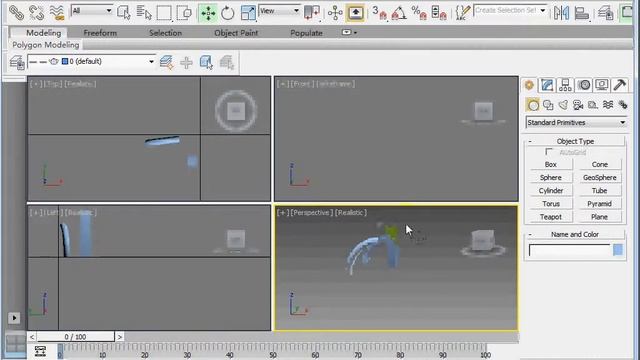
Task: Open the Modify command panel tab
Action: (x=547, y=85)
